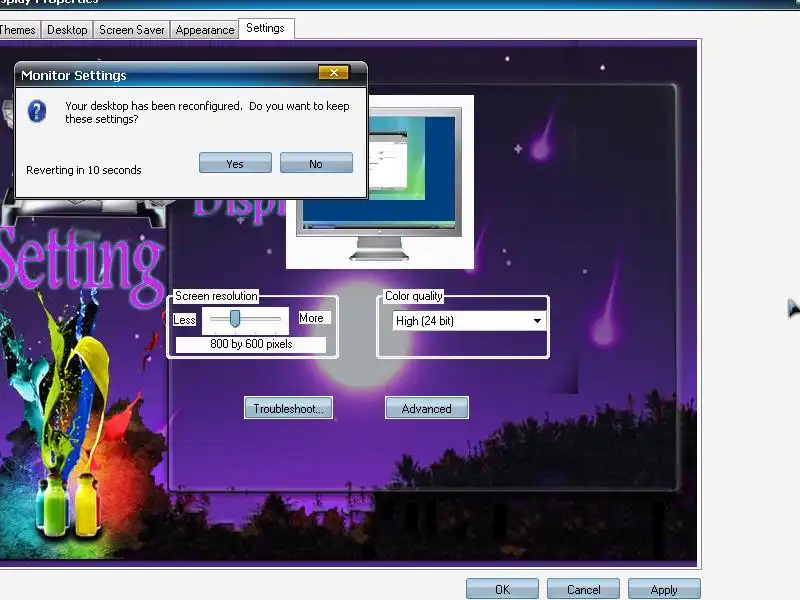Apply the display settings
The image size is (800, 600).
664,589
